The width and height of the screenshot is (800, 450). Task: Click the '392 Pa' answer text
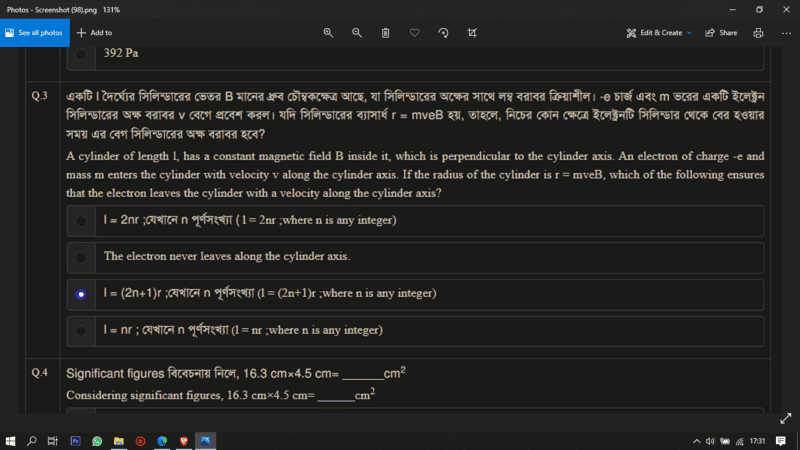[121, 53]
